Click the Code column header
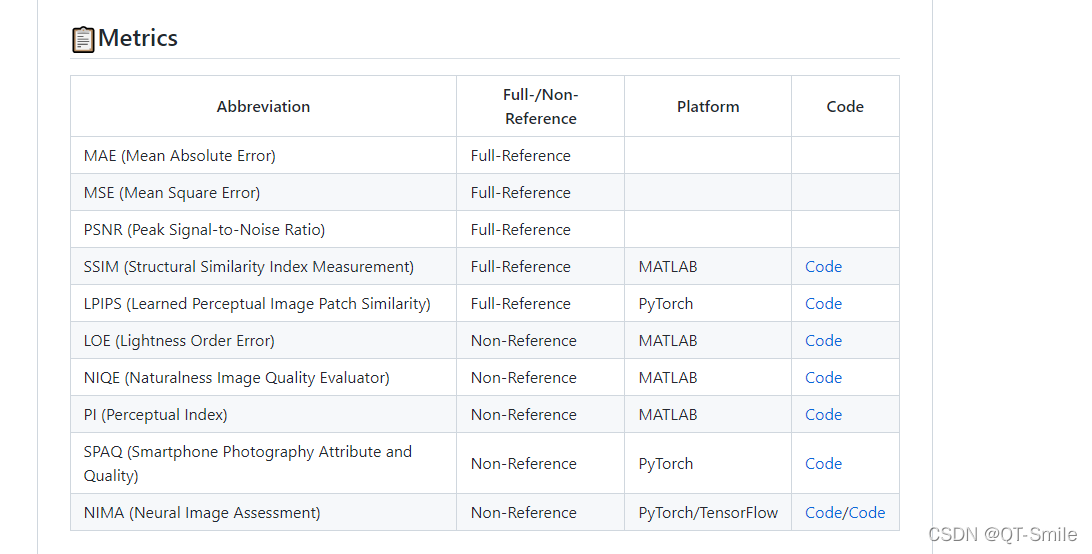1092x554 pixels. [845, 107]
